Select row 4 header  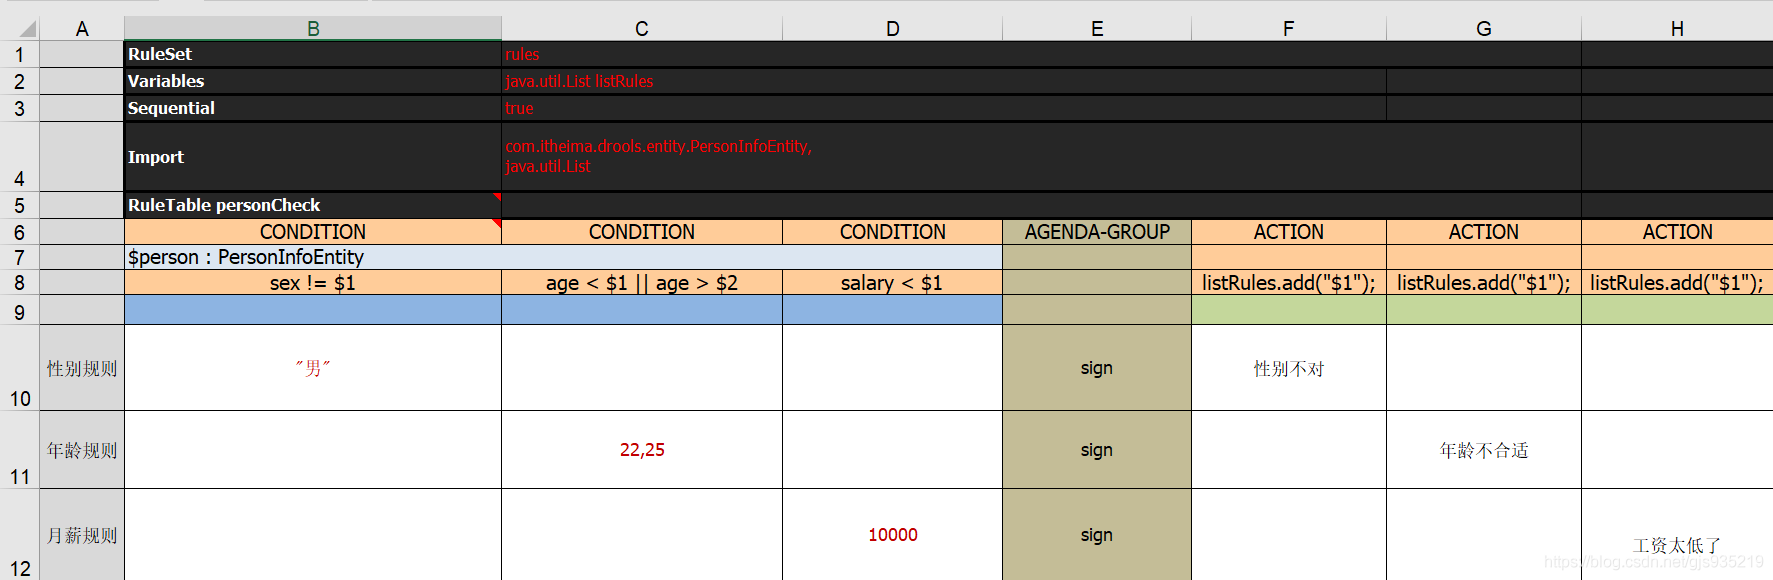(20, 157)
